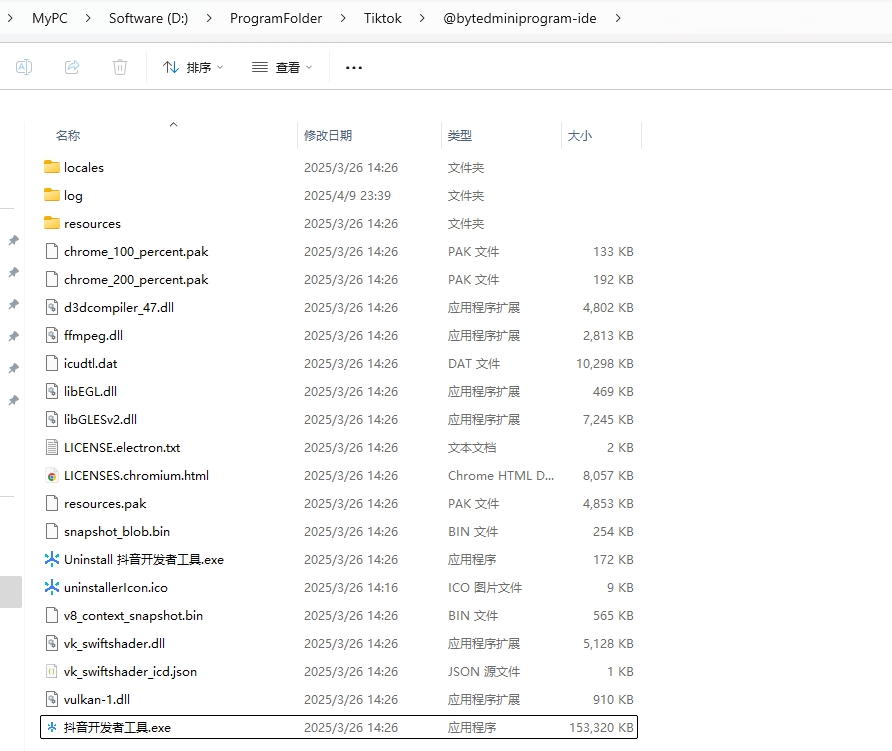
Task: Click LICENSES.chromium.html Chrome icon
Action: tap(52, 476)
